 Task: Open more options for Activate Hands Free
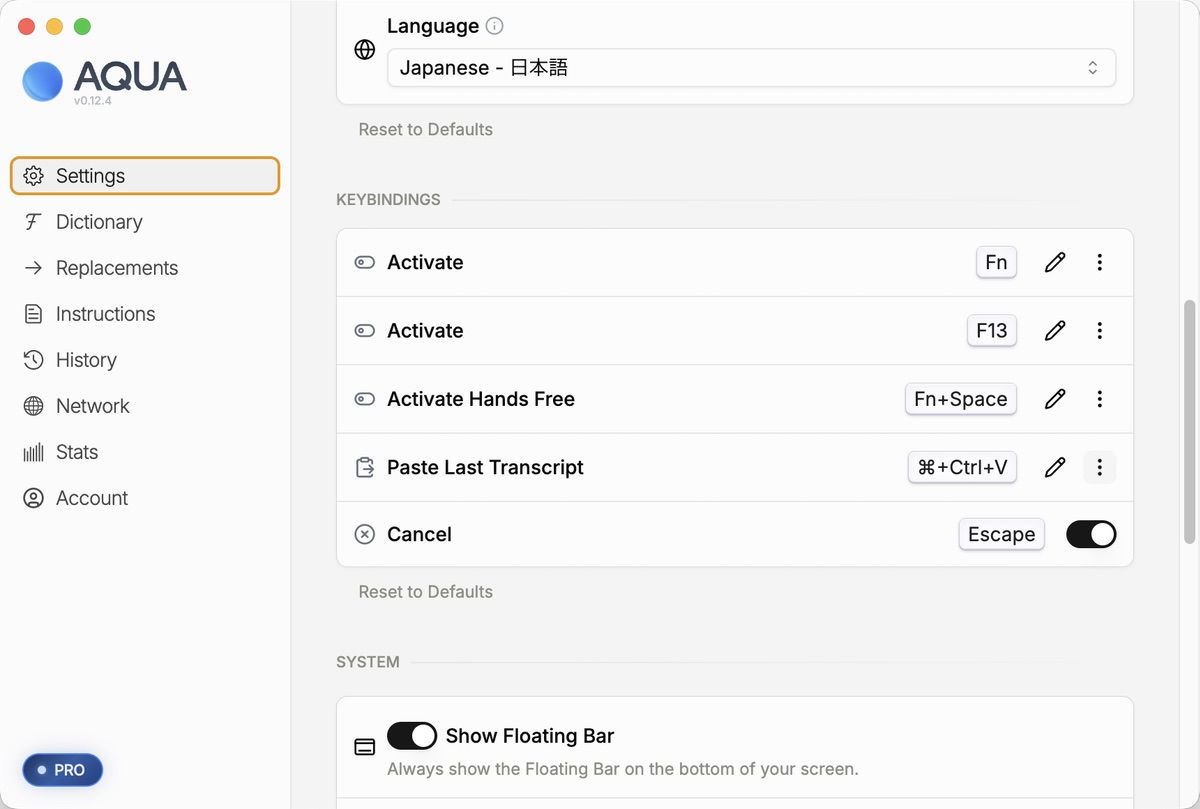tap(1099, 399)
